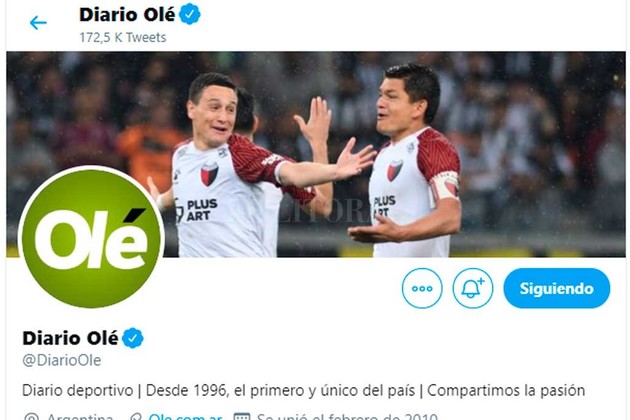Click the Diario deportivo bio text
The width and height of the screenshot is (630, 420).
303,390
